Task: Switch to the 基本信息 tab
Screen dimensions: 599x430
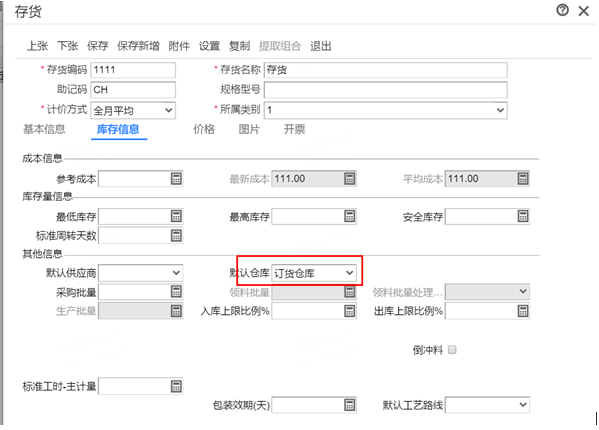Action: point(44,129)
